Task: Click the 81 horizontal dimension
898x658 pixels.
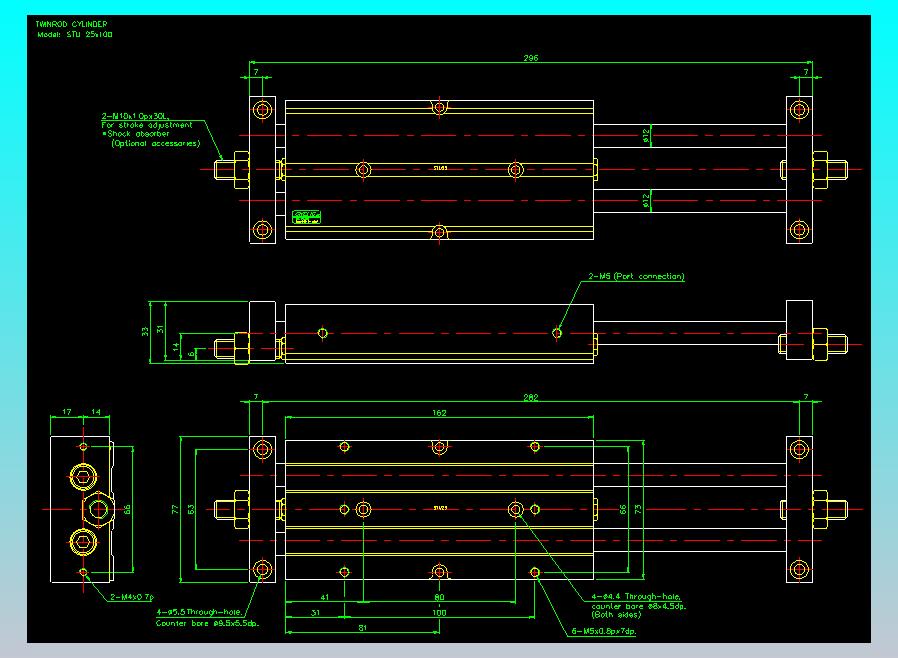Action: point(363,628)
